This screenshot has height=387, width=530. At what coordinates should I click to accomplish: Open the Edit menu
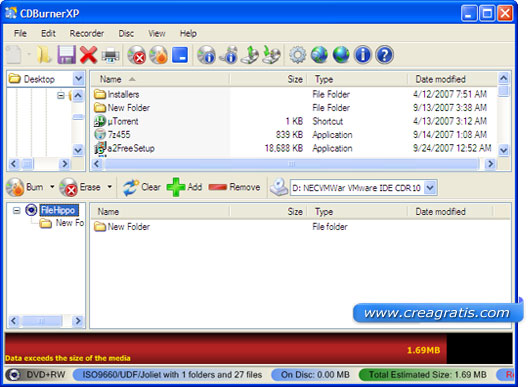click(48, 33)
